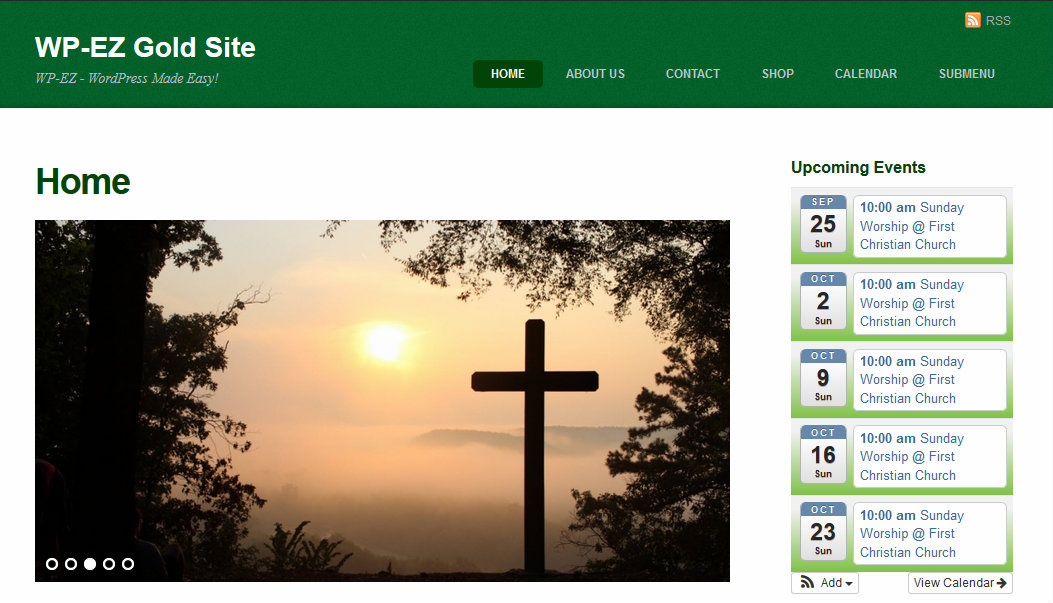Open Sunday Worship event for Oct 23
Viewport: 1053px width, 603px height.
tap(929, 534)
